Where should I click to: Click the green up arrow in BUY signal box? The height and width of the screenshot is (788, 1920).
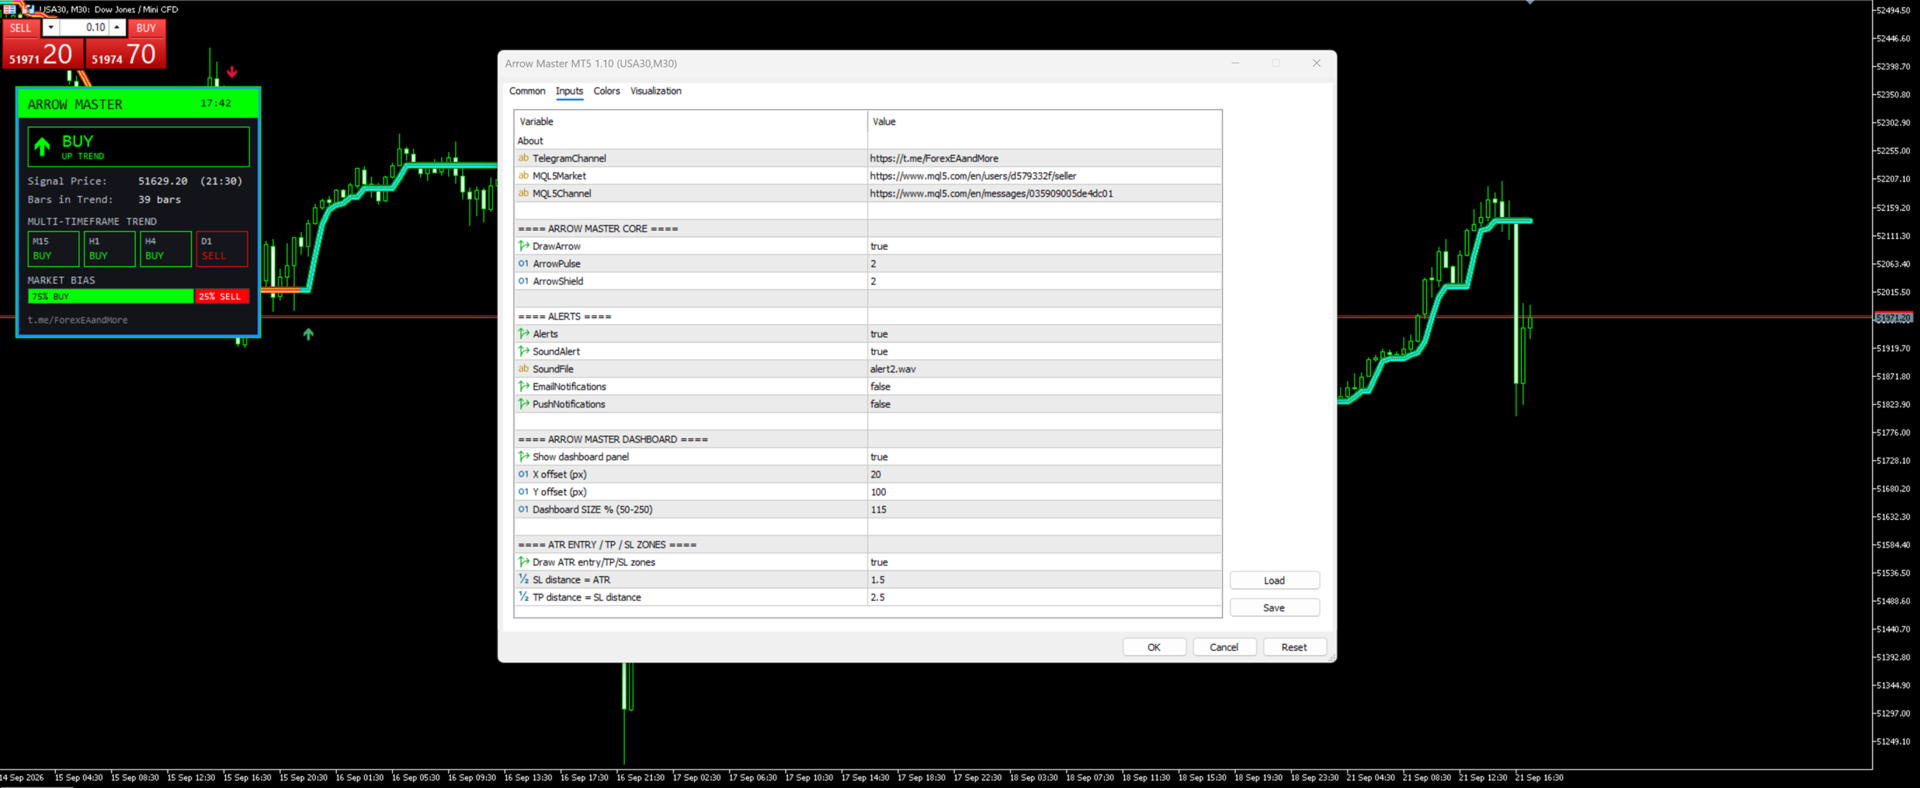(x=42, y=148)
